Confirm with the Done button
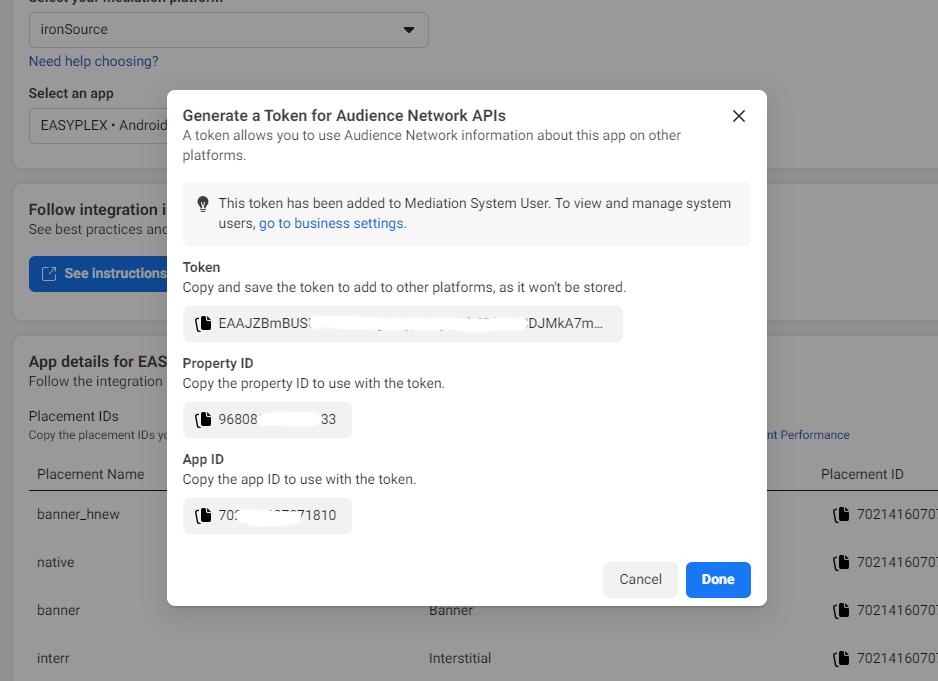Image resolution: width=938 pixels, height=681 pixels. [718, 579]
